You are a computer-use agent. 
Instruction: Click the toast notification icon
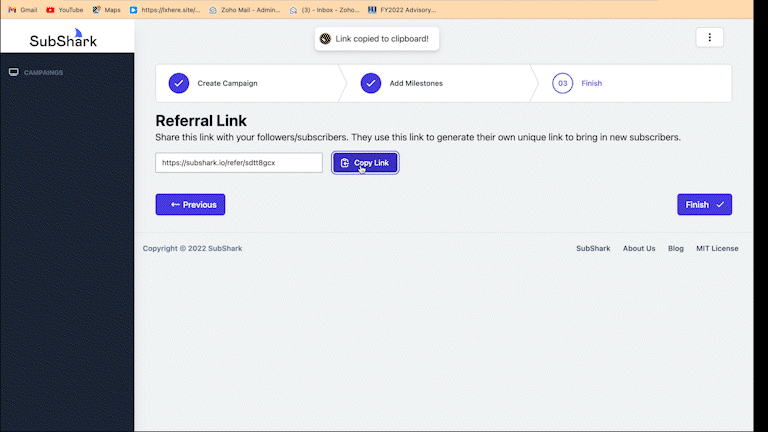pos(325,39)
